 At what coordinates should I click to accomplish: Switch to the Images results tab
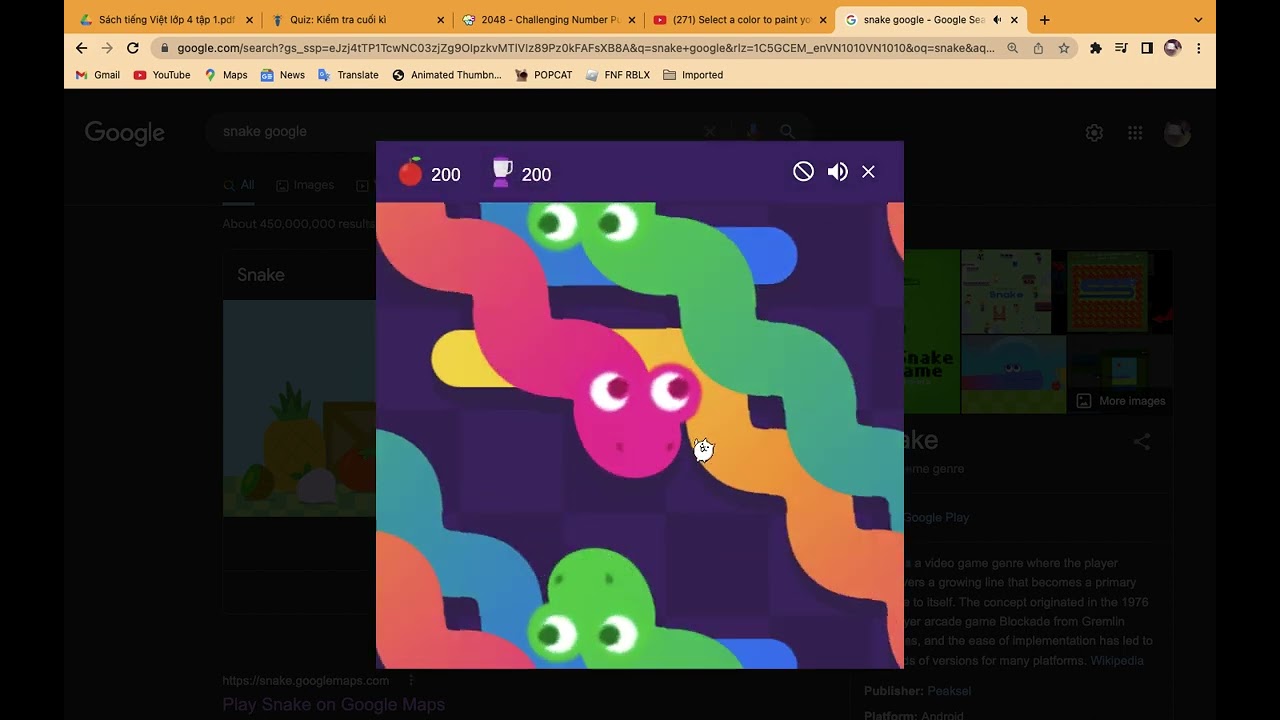coord(305,185)
